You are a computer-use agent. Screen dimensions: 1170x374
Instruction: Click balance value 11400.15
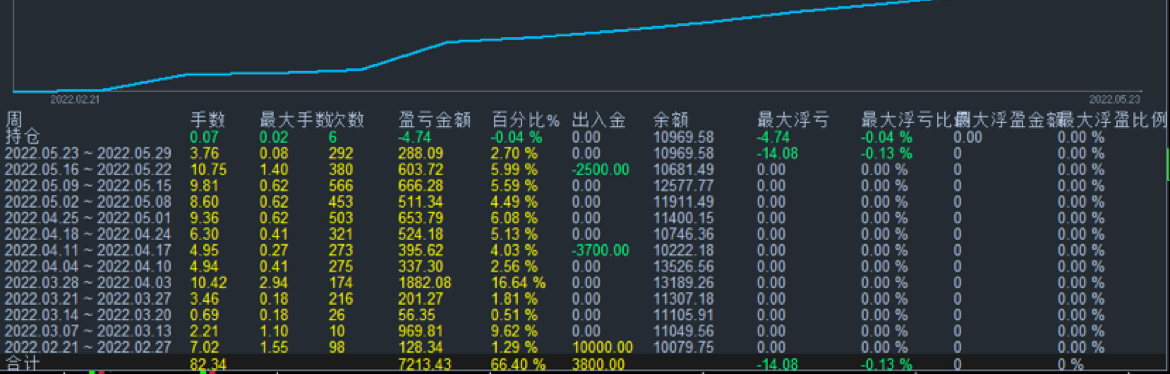coord(683,218)
